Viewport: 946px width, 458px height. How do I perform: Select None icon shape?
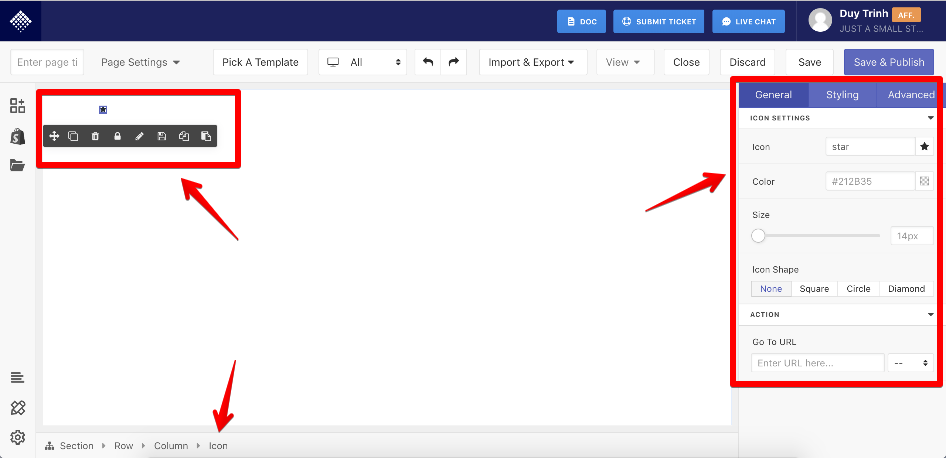pos(771,289)
